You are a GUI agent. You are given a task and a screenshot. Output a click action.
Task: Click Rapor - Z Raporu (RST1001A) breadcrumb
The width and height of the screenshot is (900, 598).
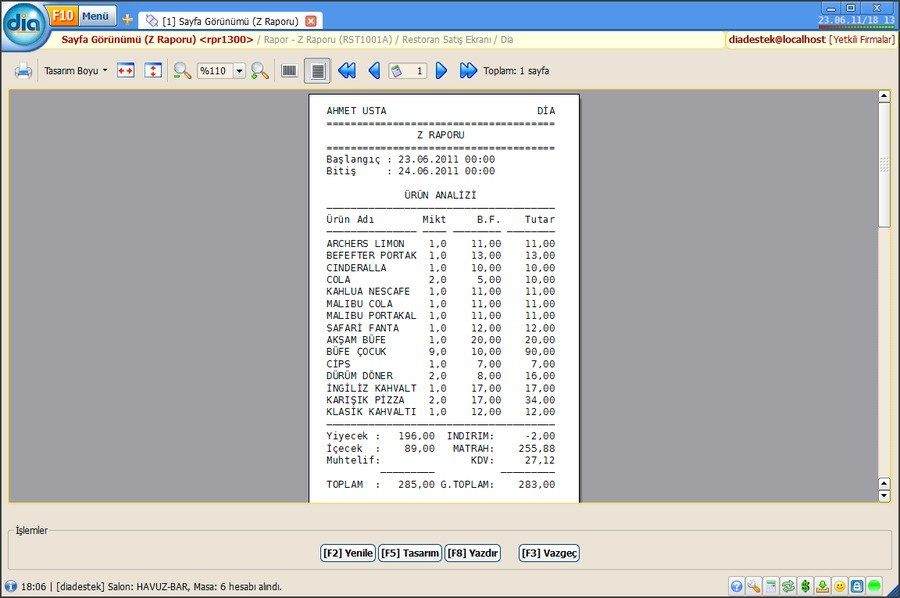click(x=328, y=40)
